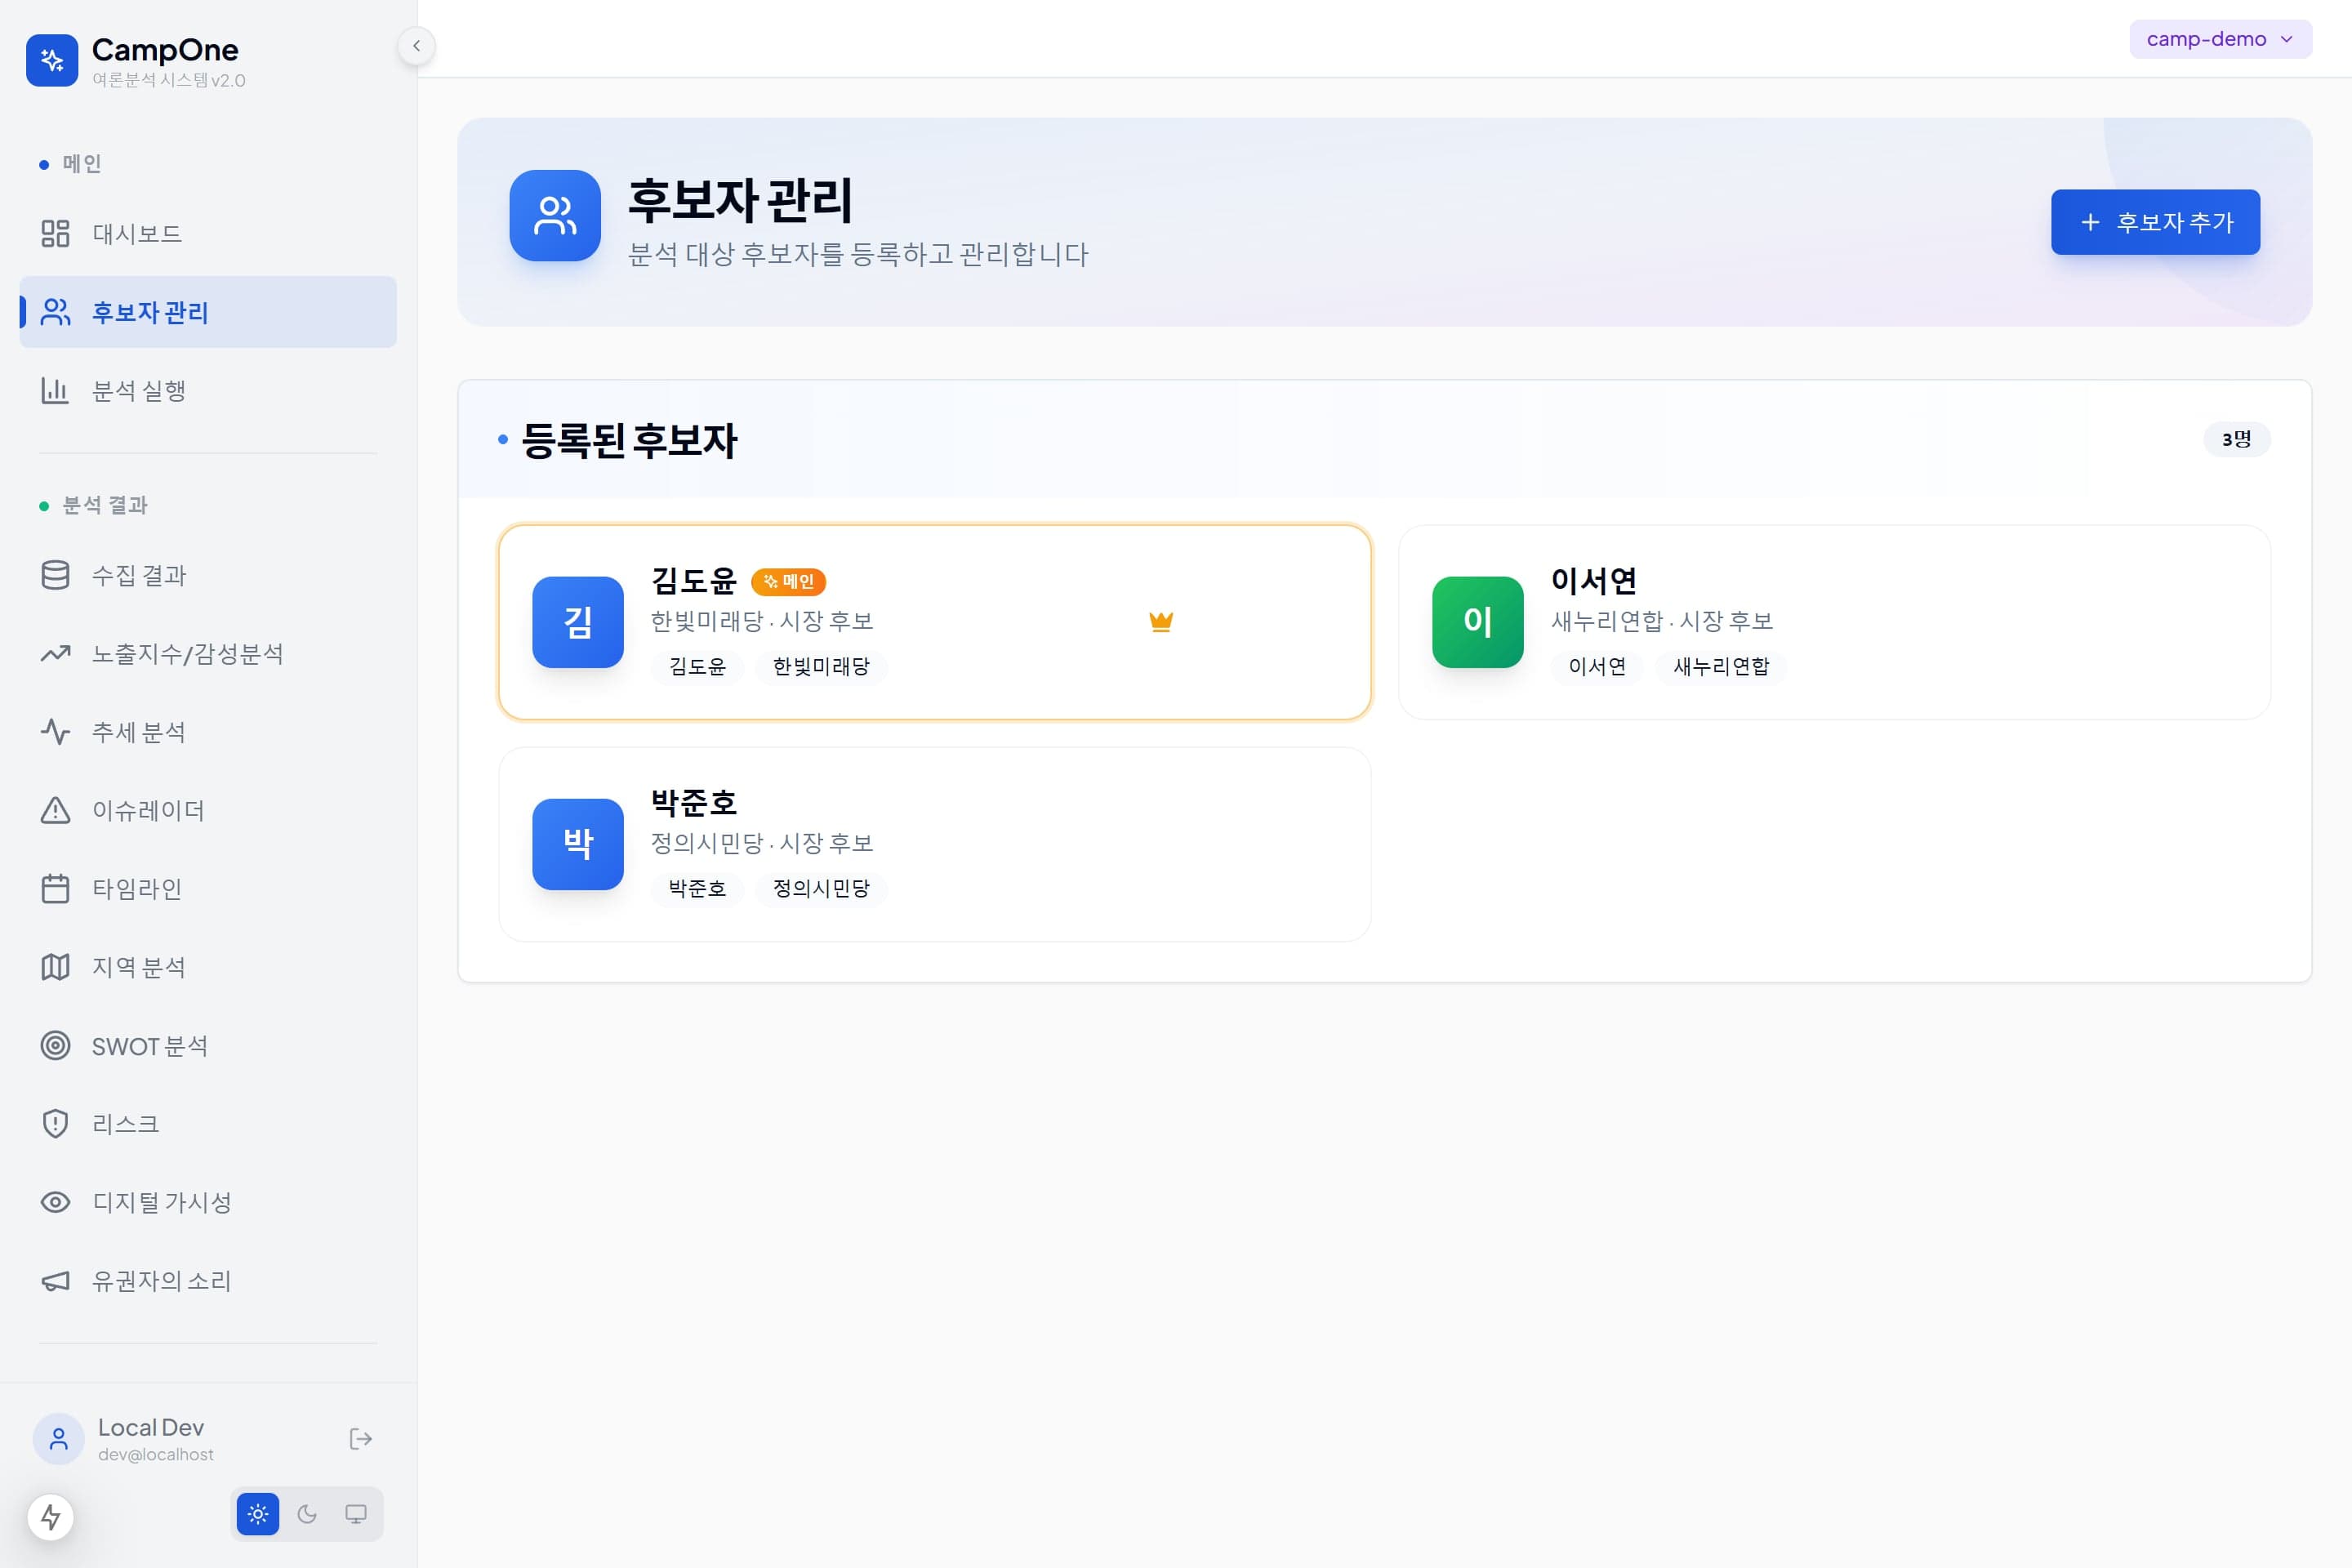Screen dimensions: 2352x1568
Task: Click the 리스크 shield icon
Action: click(x=55, y=1124)
